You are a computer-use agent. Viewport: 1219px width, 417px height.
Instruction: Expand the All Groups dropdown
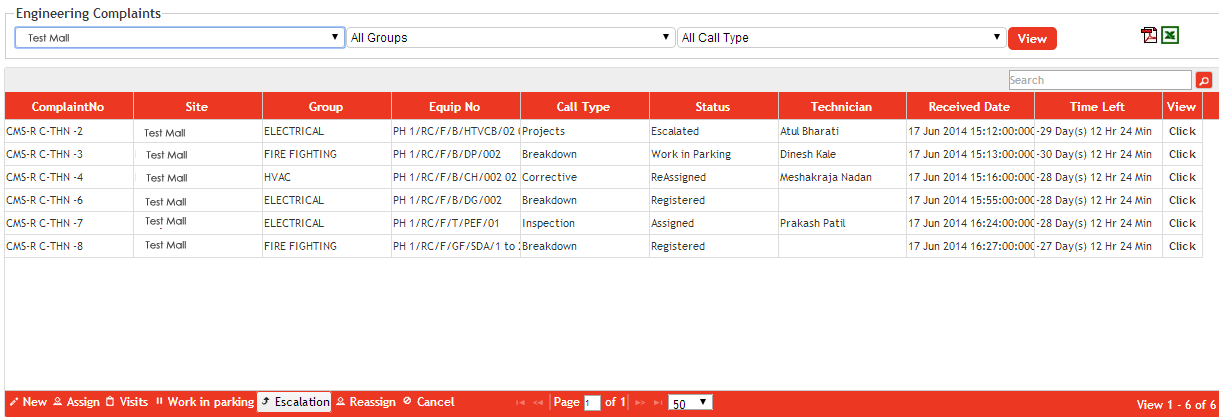510,38
